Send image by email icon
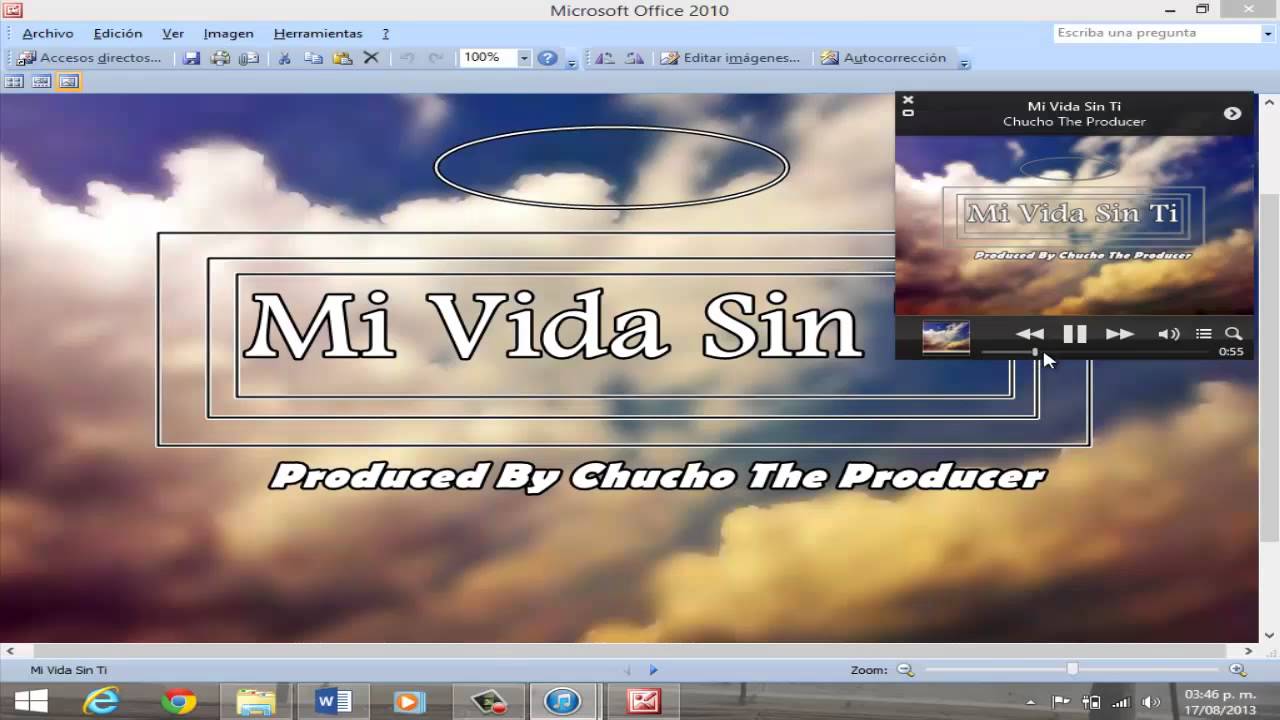 [x=249, y=58]
